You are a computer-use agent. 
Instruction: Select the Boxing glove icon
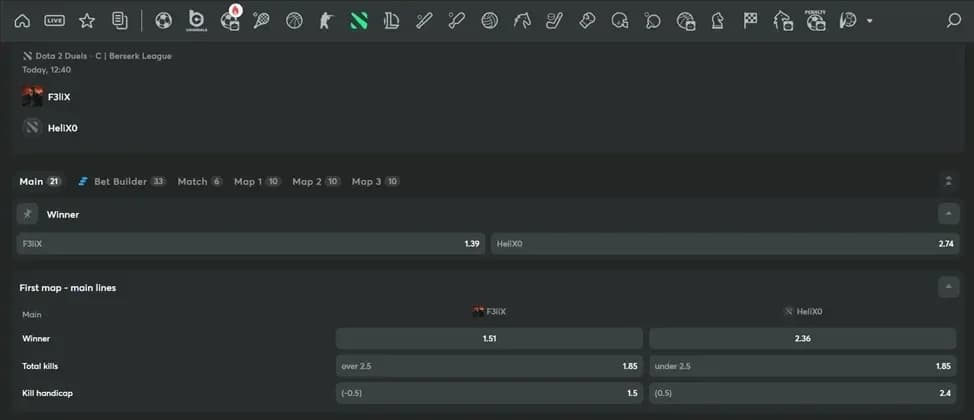[x=587, y=21]
